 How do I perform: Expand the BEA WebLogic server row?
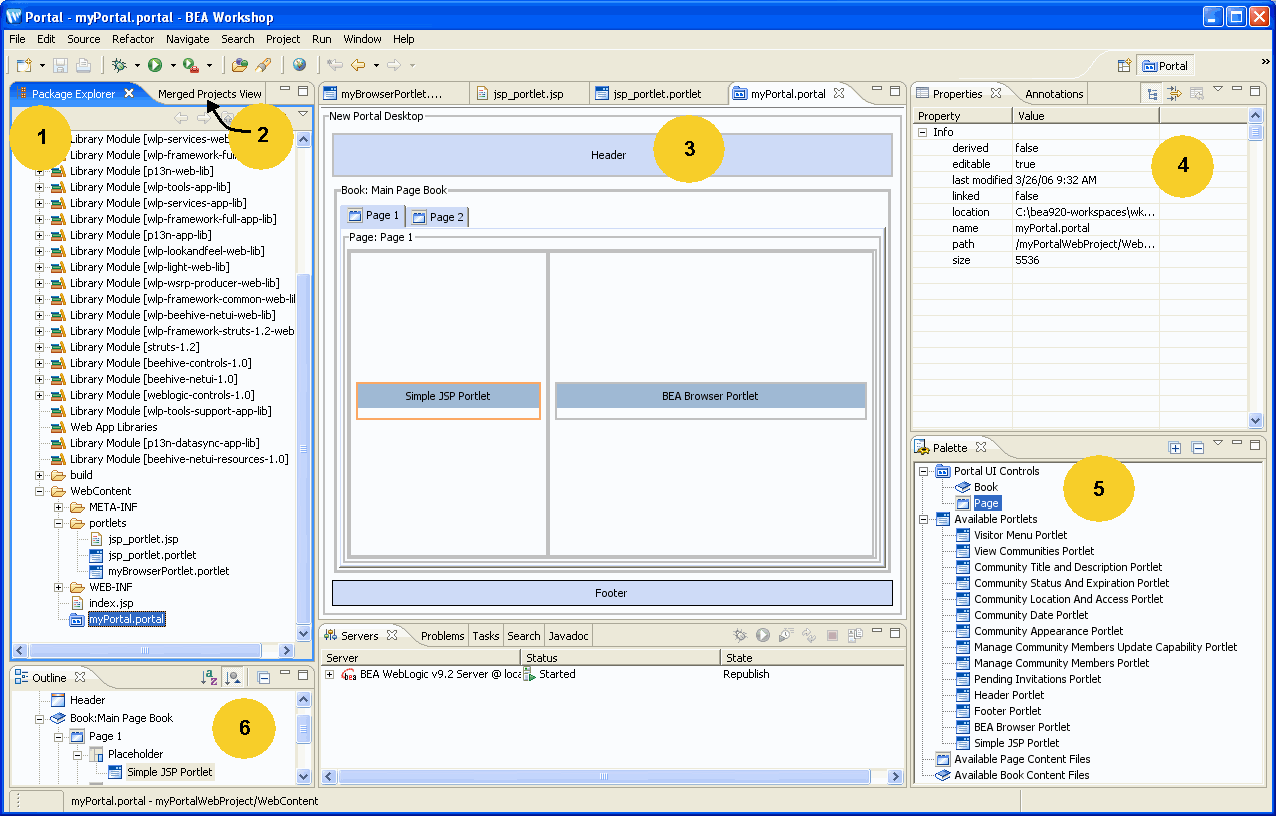(x=330, y=674)
